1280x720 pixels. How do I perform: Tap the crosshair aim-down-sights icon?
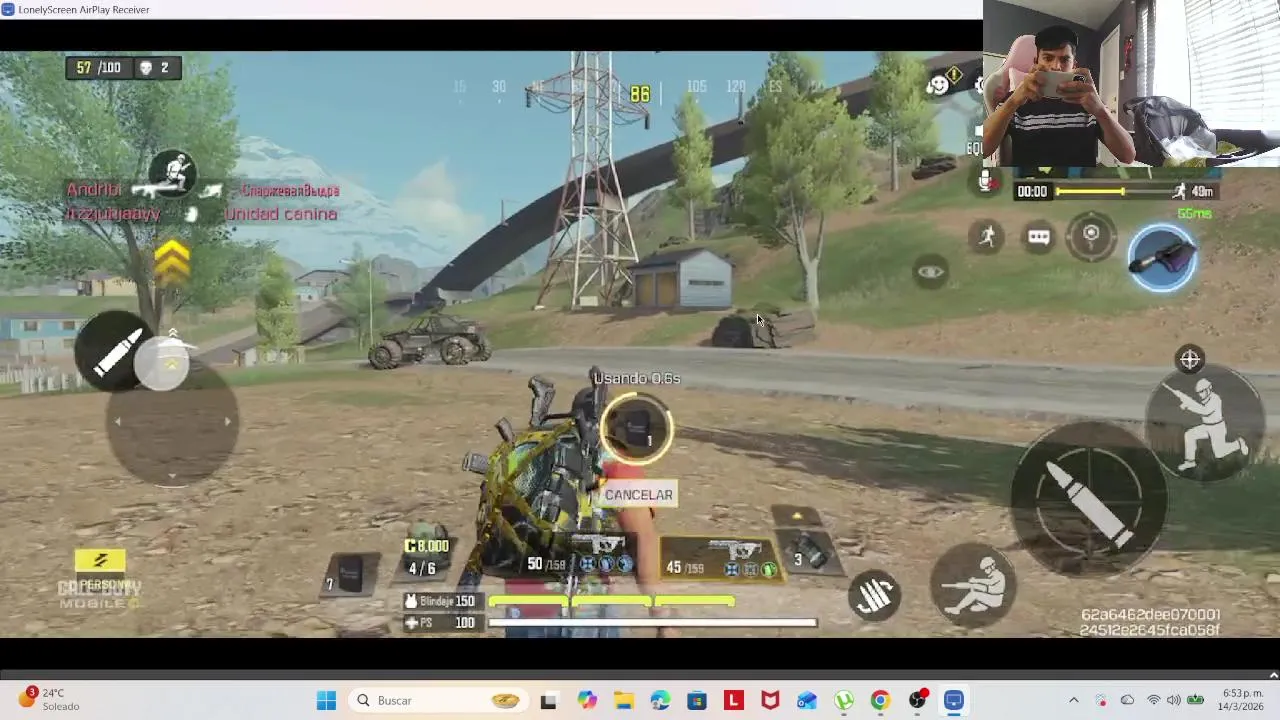point(1190,359)
